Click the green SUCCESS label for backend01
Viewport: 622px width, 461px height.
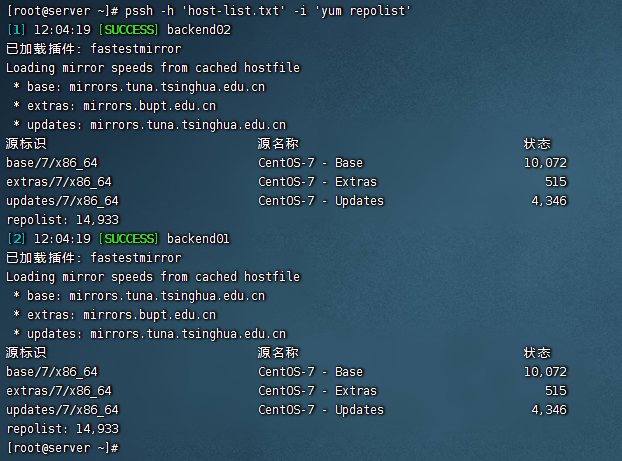tap(129, 239)
